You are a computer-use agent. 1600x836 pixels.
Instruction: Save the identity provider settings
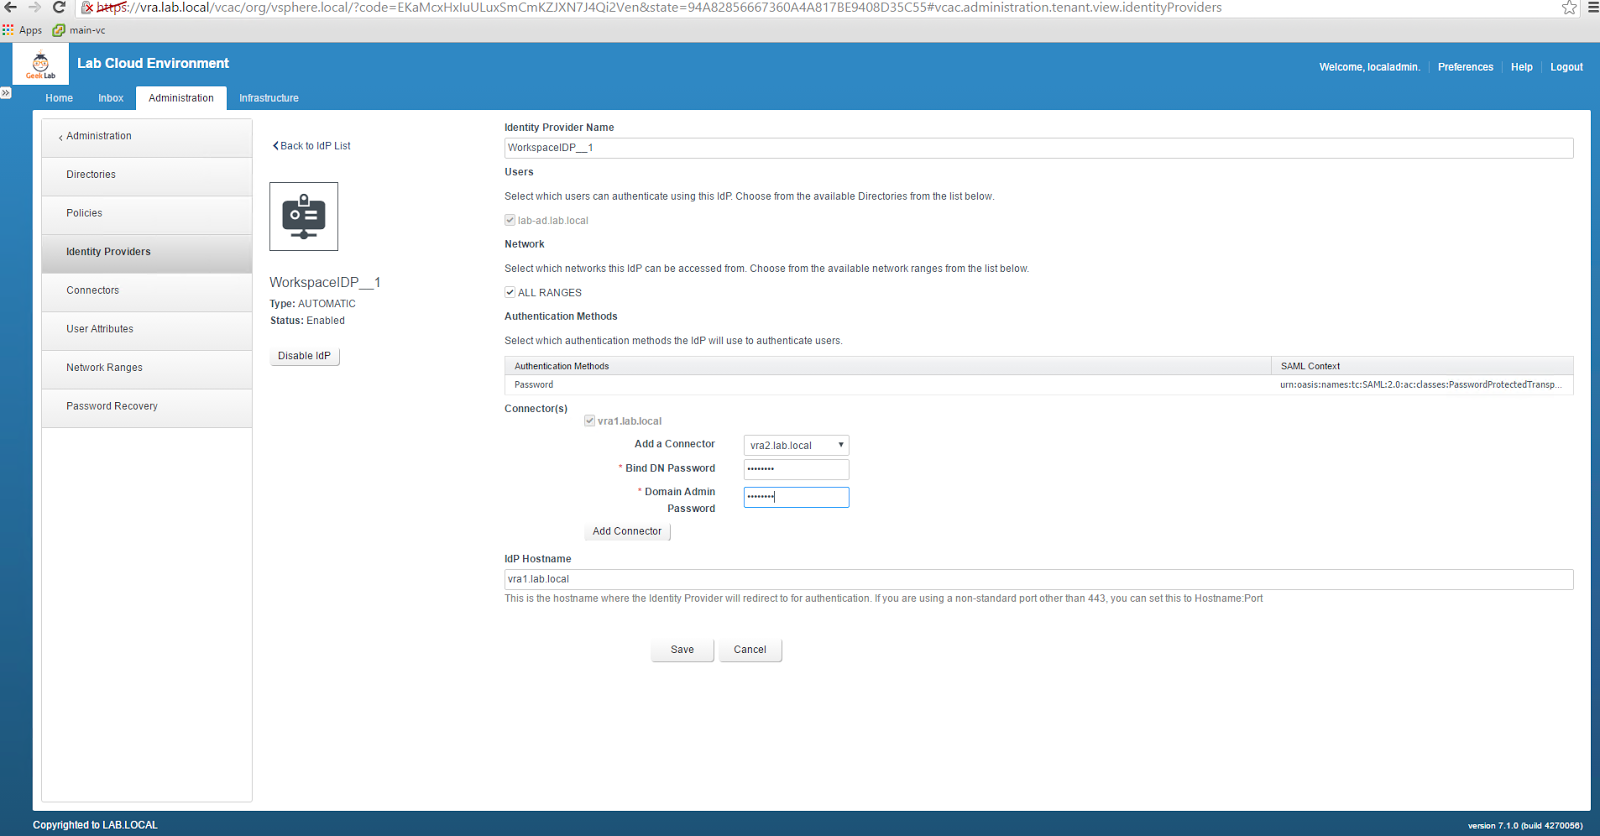pos(682,650)
